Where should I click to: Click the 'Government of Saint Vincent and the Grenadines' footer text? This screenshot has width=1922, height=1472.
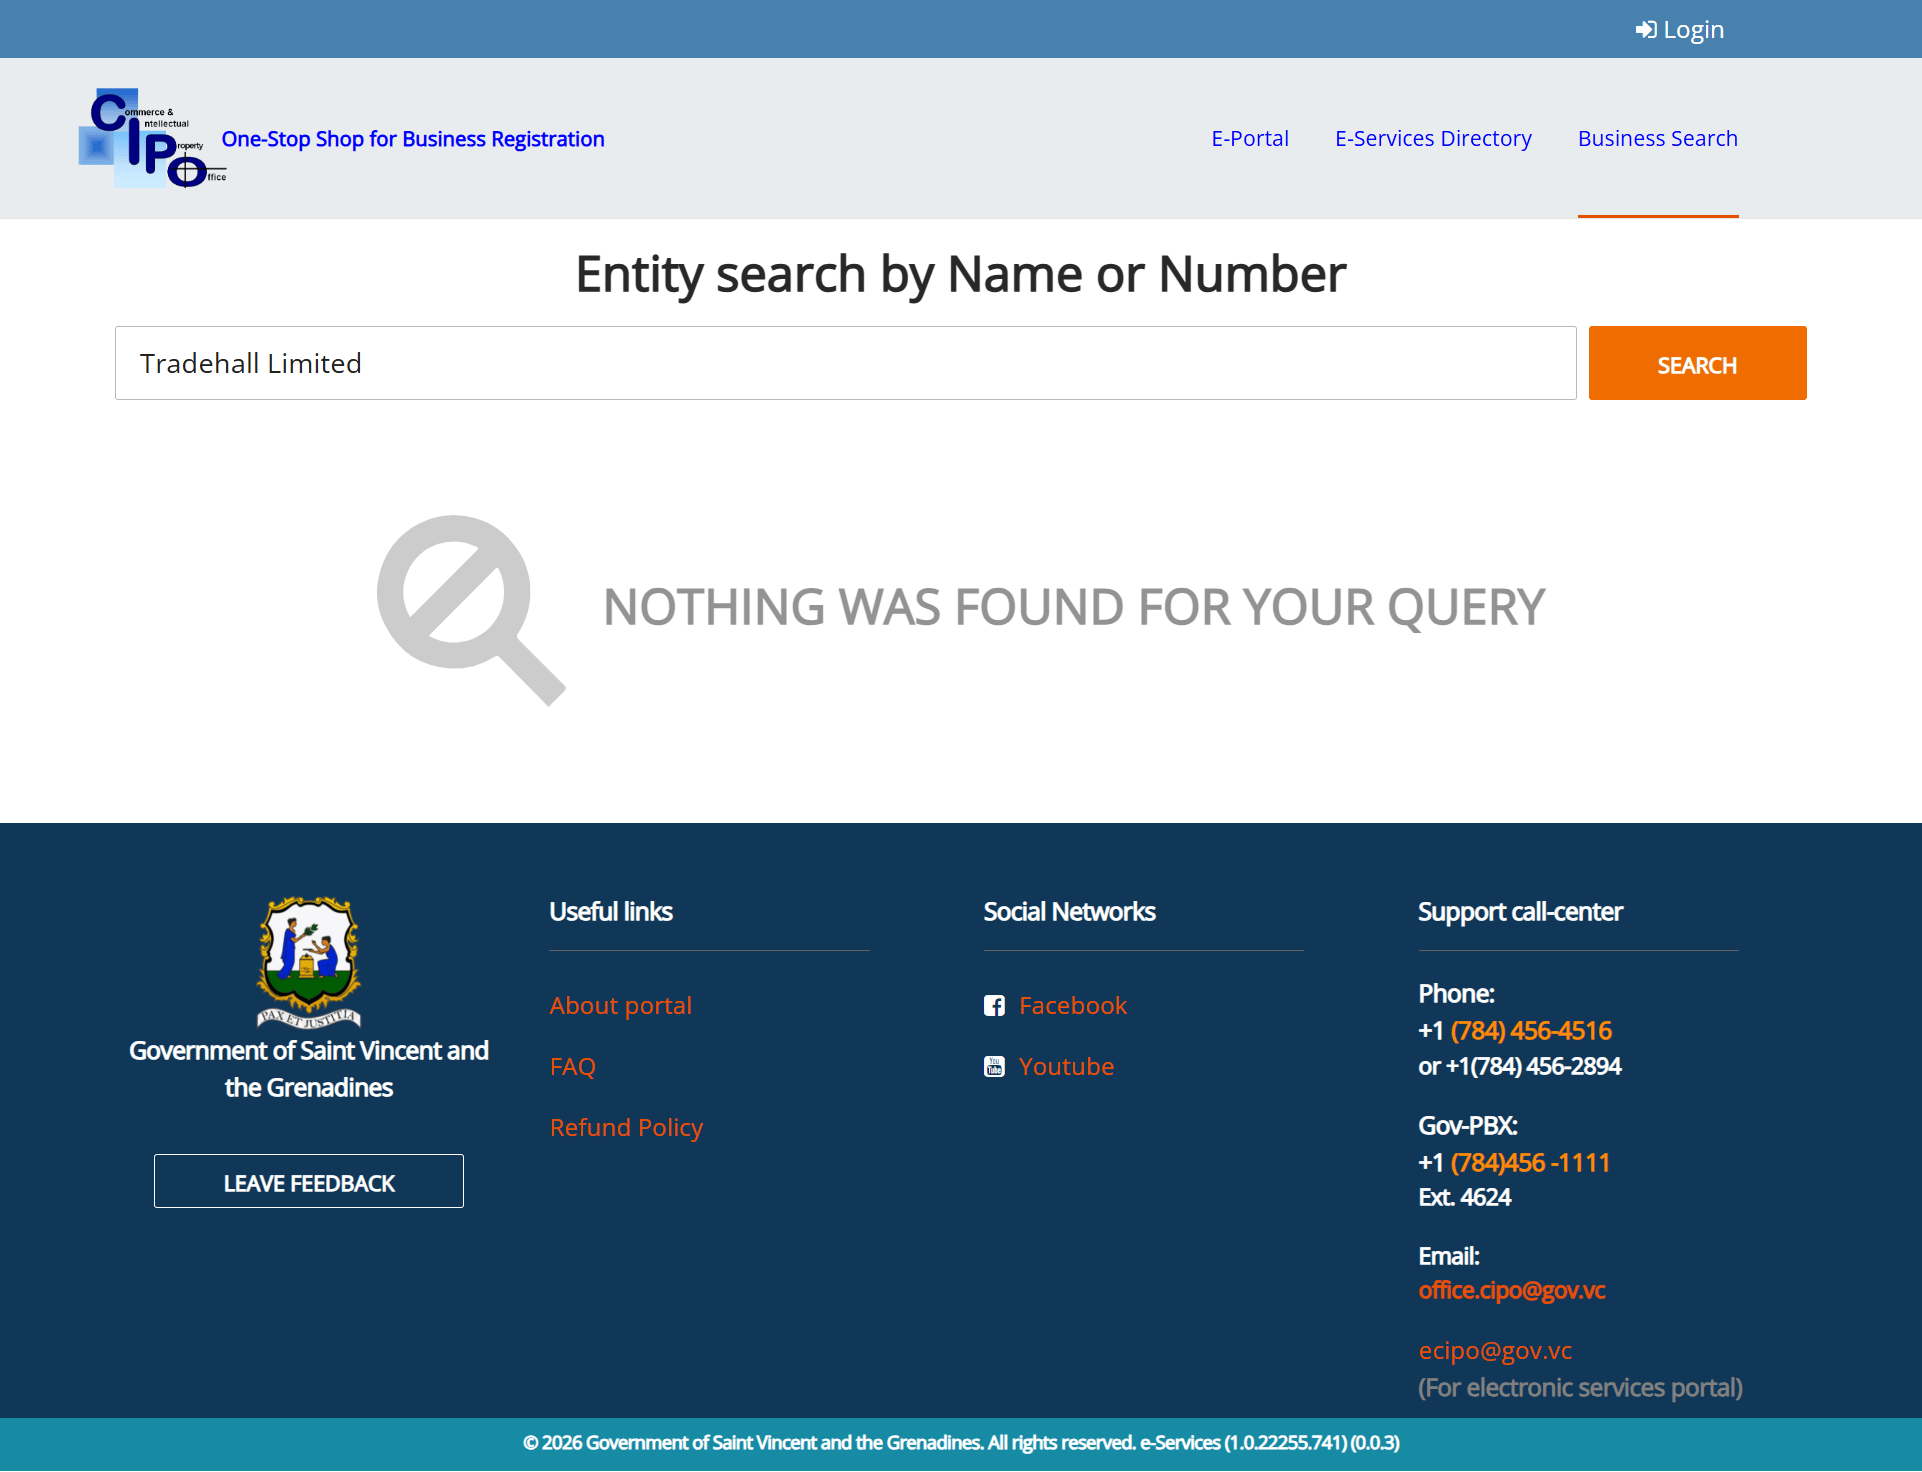[309, 1069]
